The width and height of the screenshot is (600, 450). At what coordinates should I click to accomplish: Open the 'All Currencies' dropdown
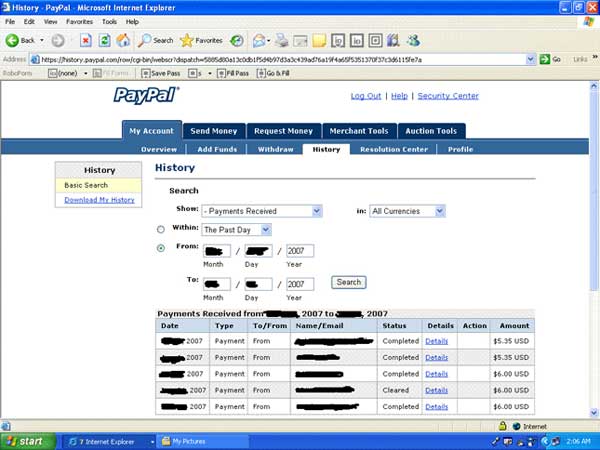click(408, 211)
